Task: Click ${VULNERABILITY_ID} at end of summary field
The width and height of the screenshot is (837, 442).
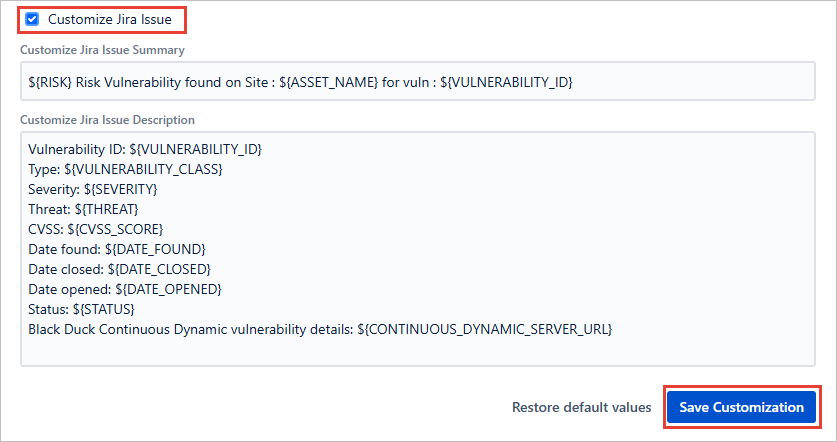Action: (x=512, y=81)
